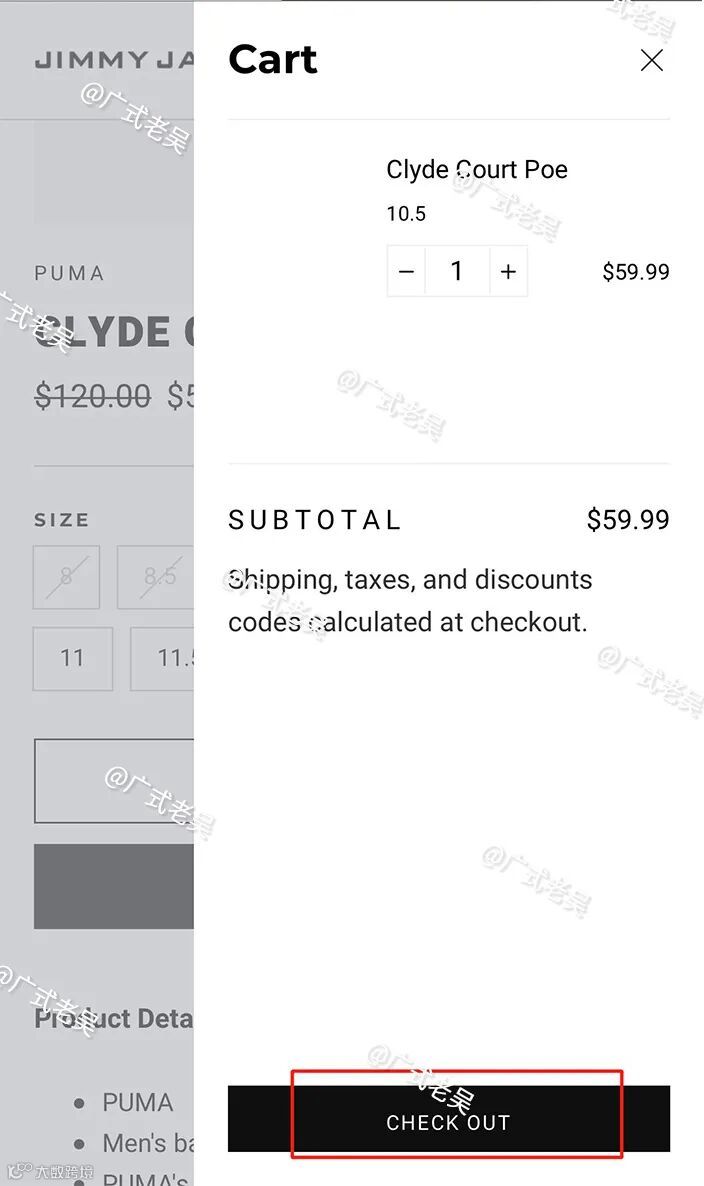Click the strikethrough $120.00 original price

(x=92, y=397)
